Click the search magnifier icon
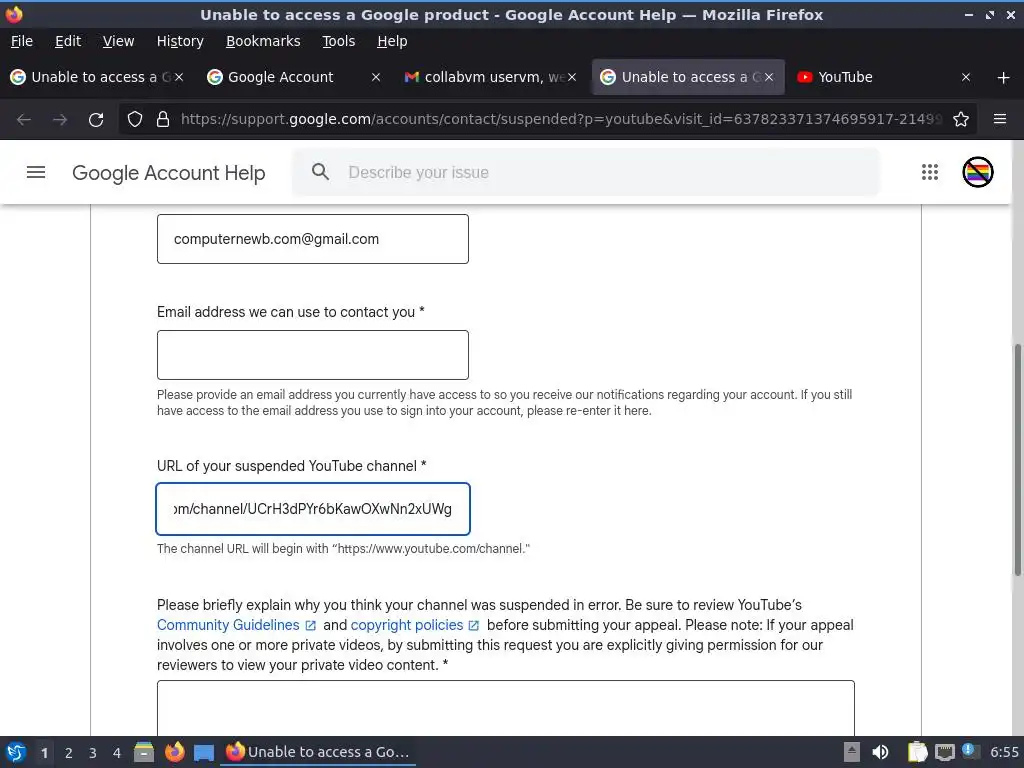Image resolution: width=1024 pixels, height=768 pixels. coord(320,172)
